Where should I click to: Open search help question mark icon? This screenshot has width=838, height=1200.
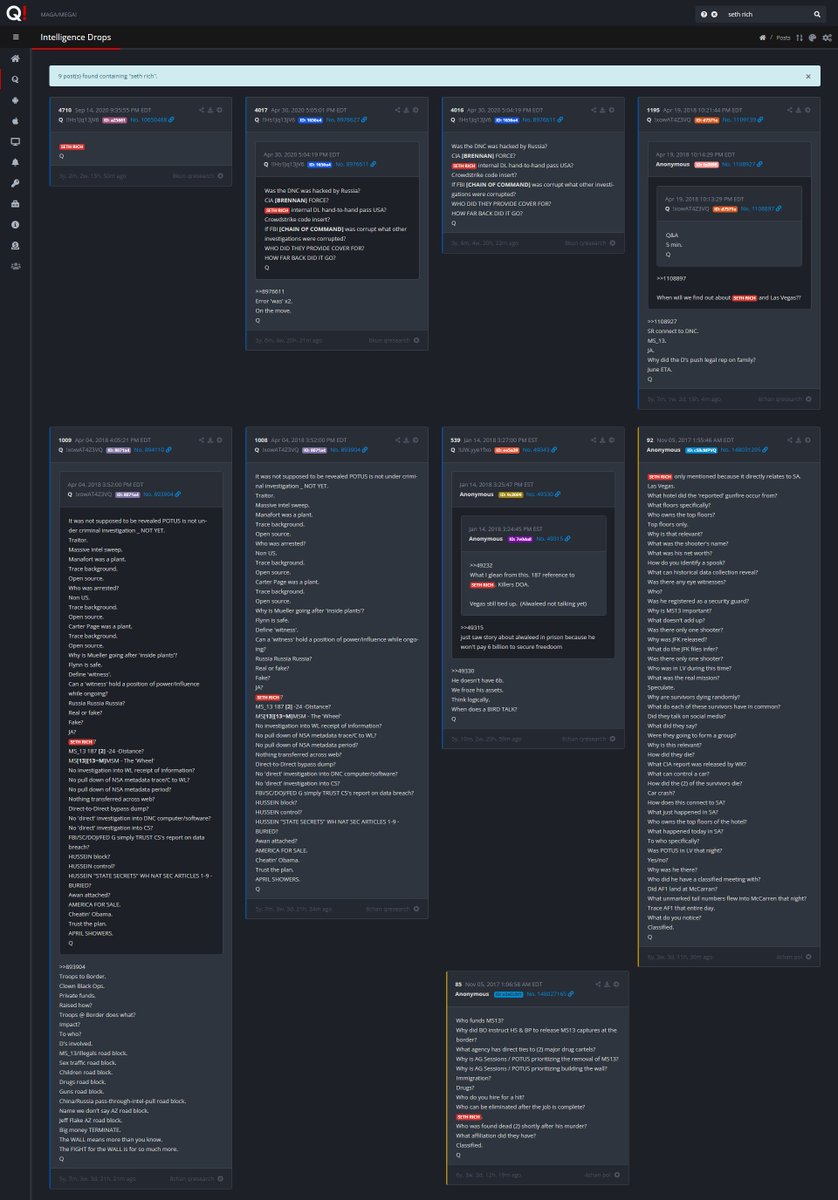pos(703,14)
